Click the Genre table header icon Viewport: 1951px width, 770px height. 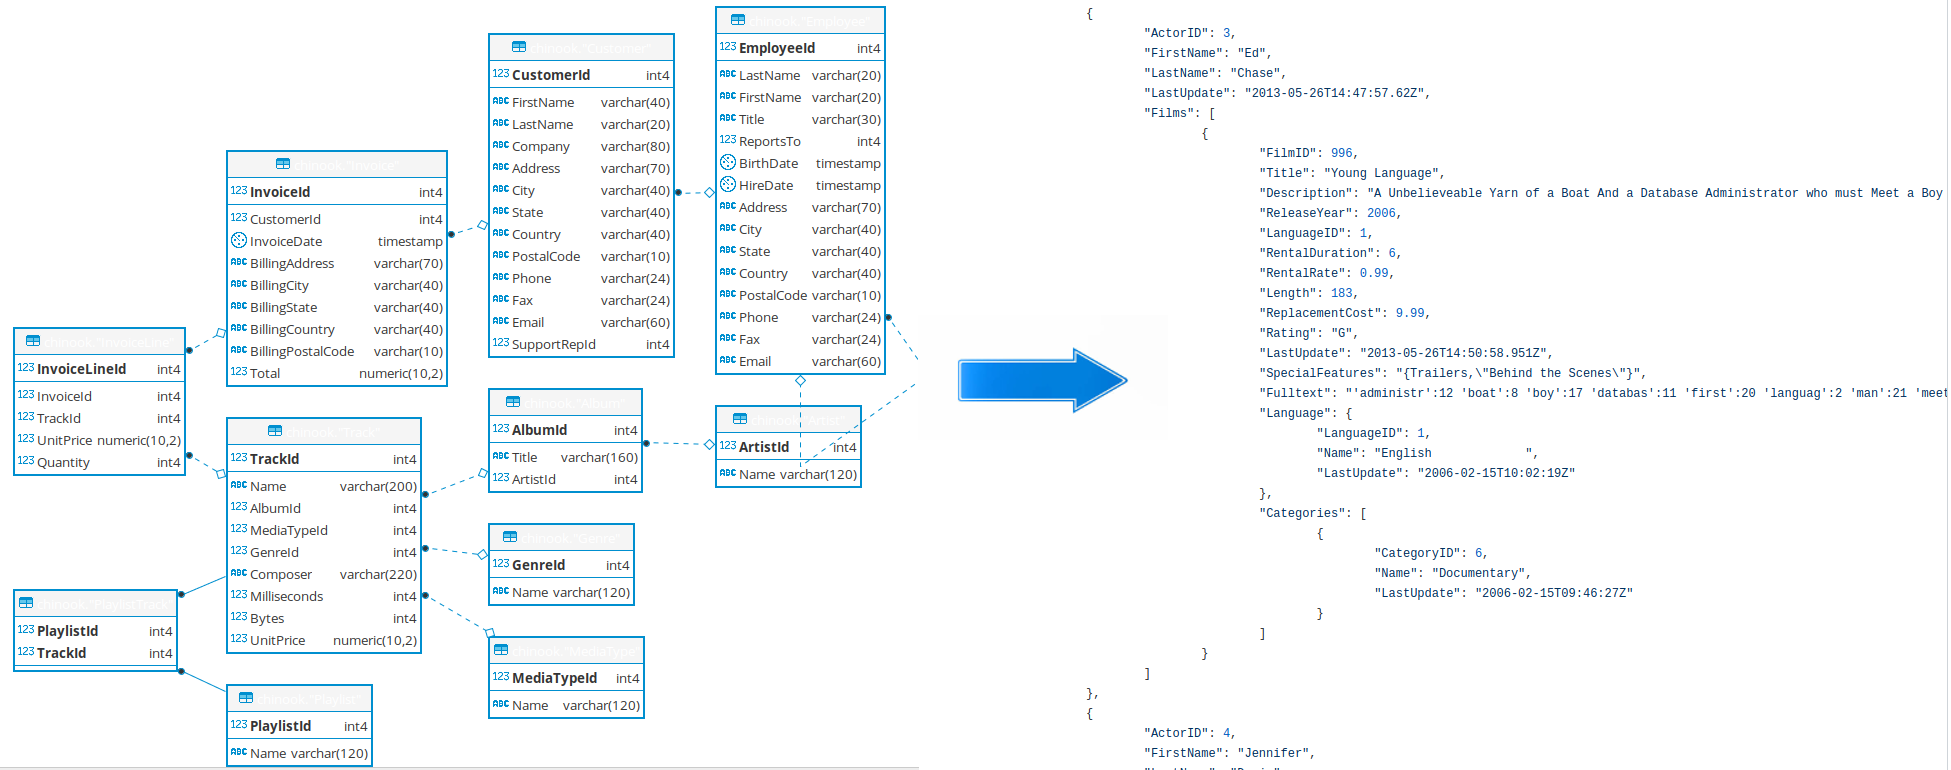(x=510, y=537)
